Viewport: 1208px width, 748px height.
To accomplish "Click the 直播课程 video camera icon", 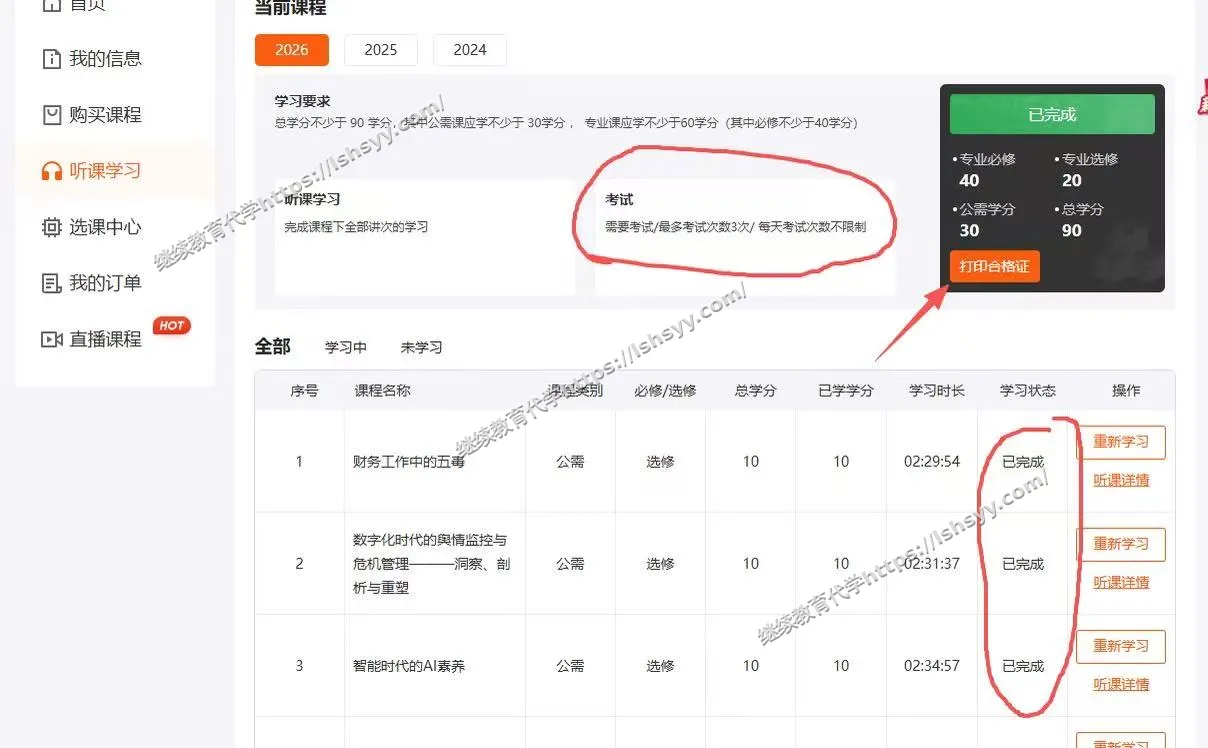I will 52,339.
